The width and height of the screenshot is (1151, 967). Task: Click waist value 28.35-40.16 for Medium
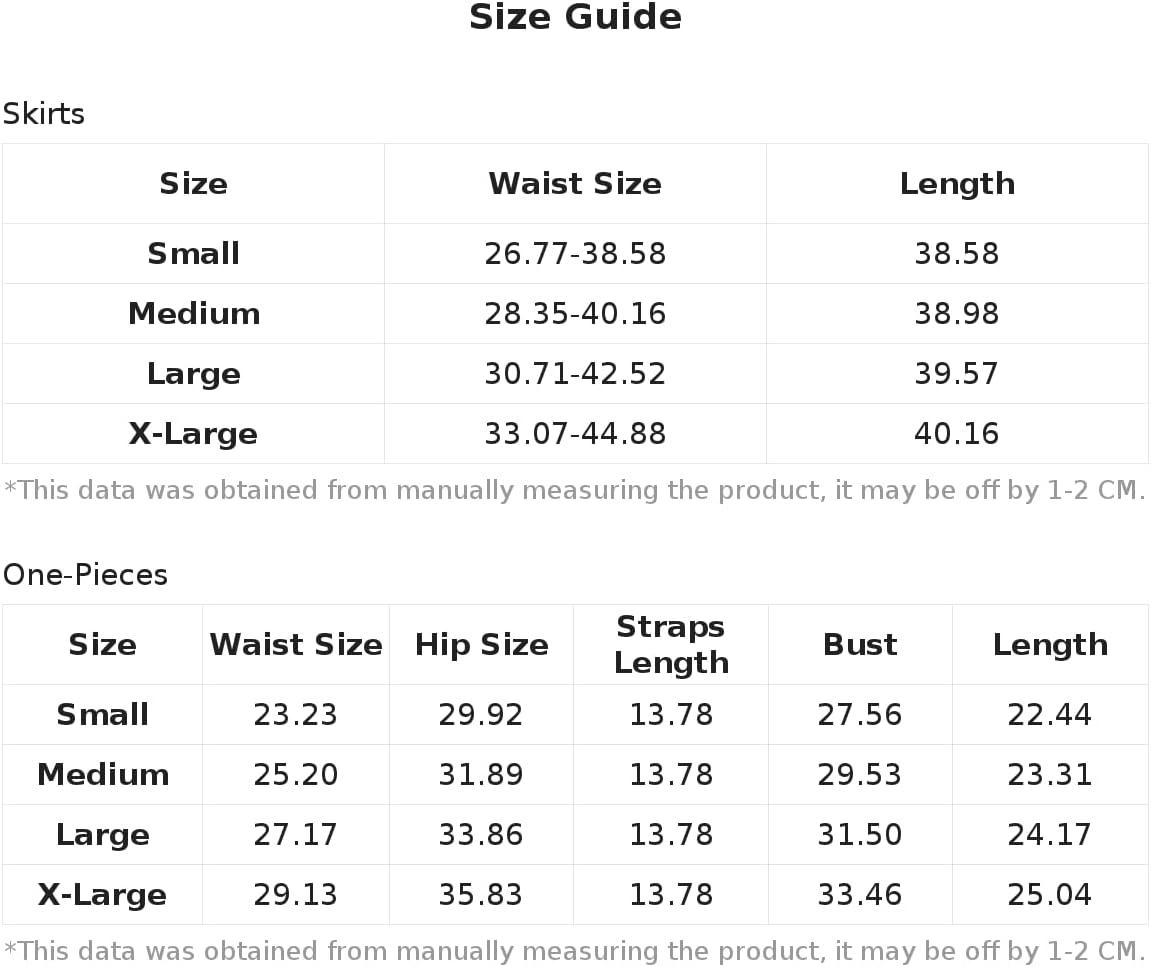(x=575, y=314)
